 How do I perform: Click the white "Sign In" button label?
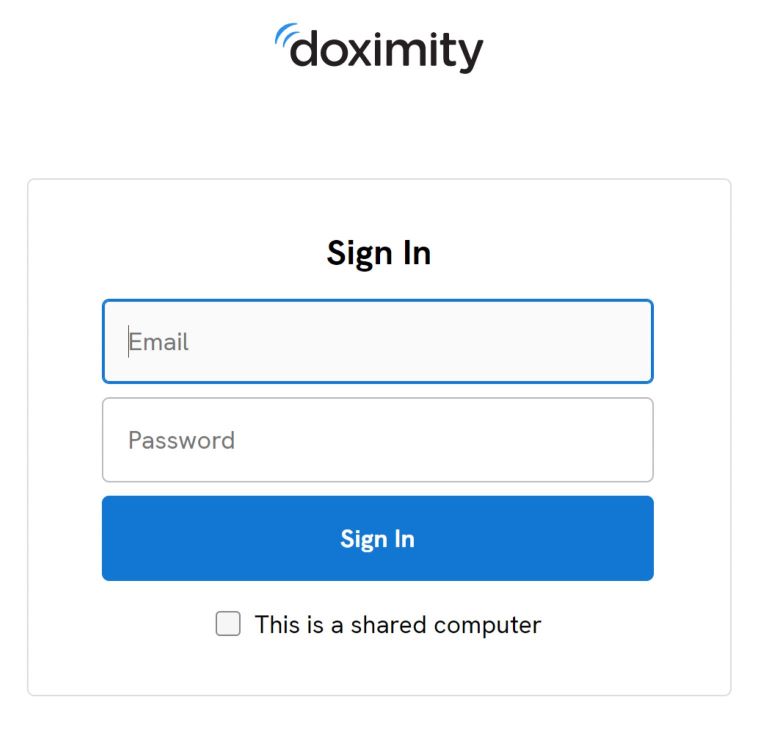(377, 539)
